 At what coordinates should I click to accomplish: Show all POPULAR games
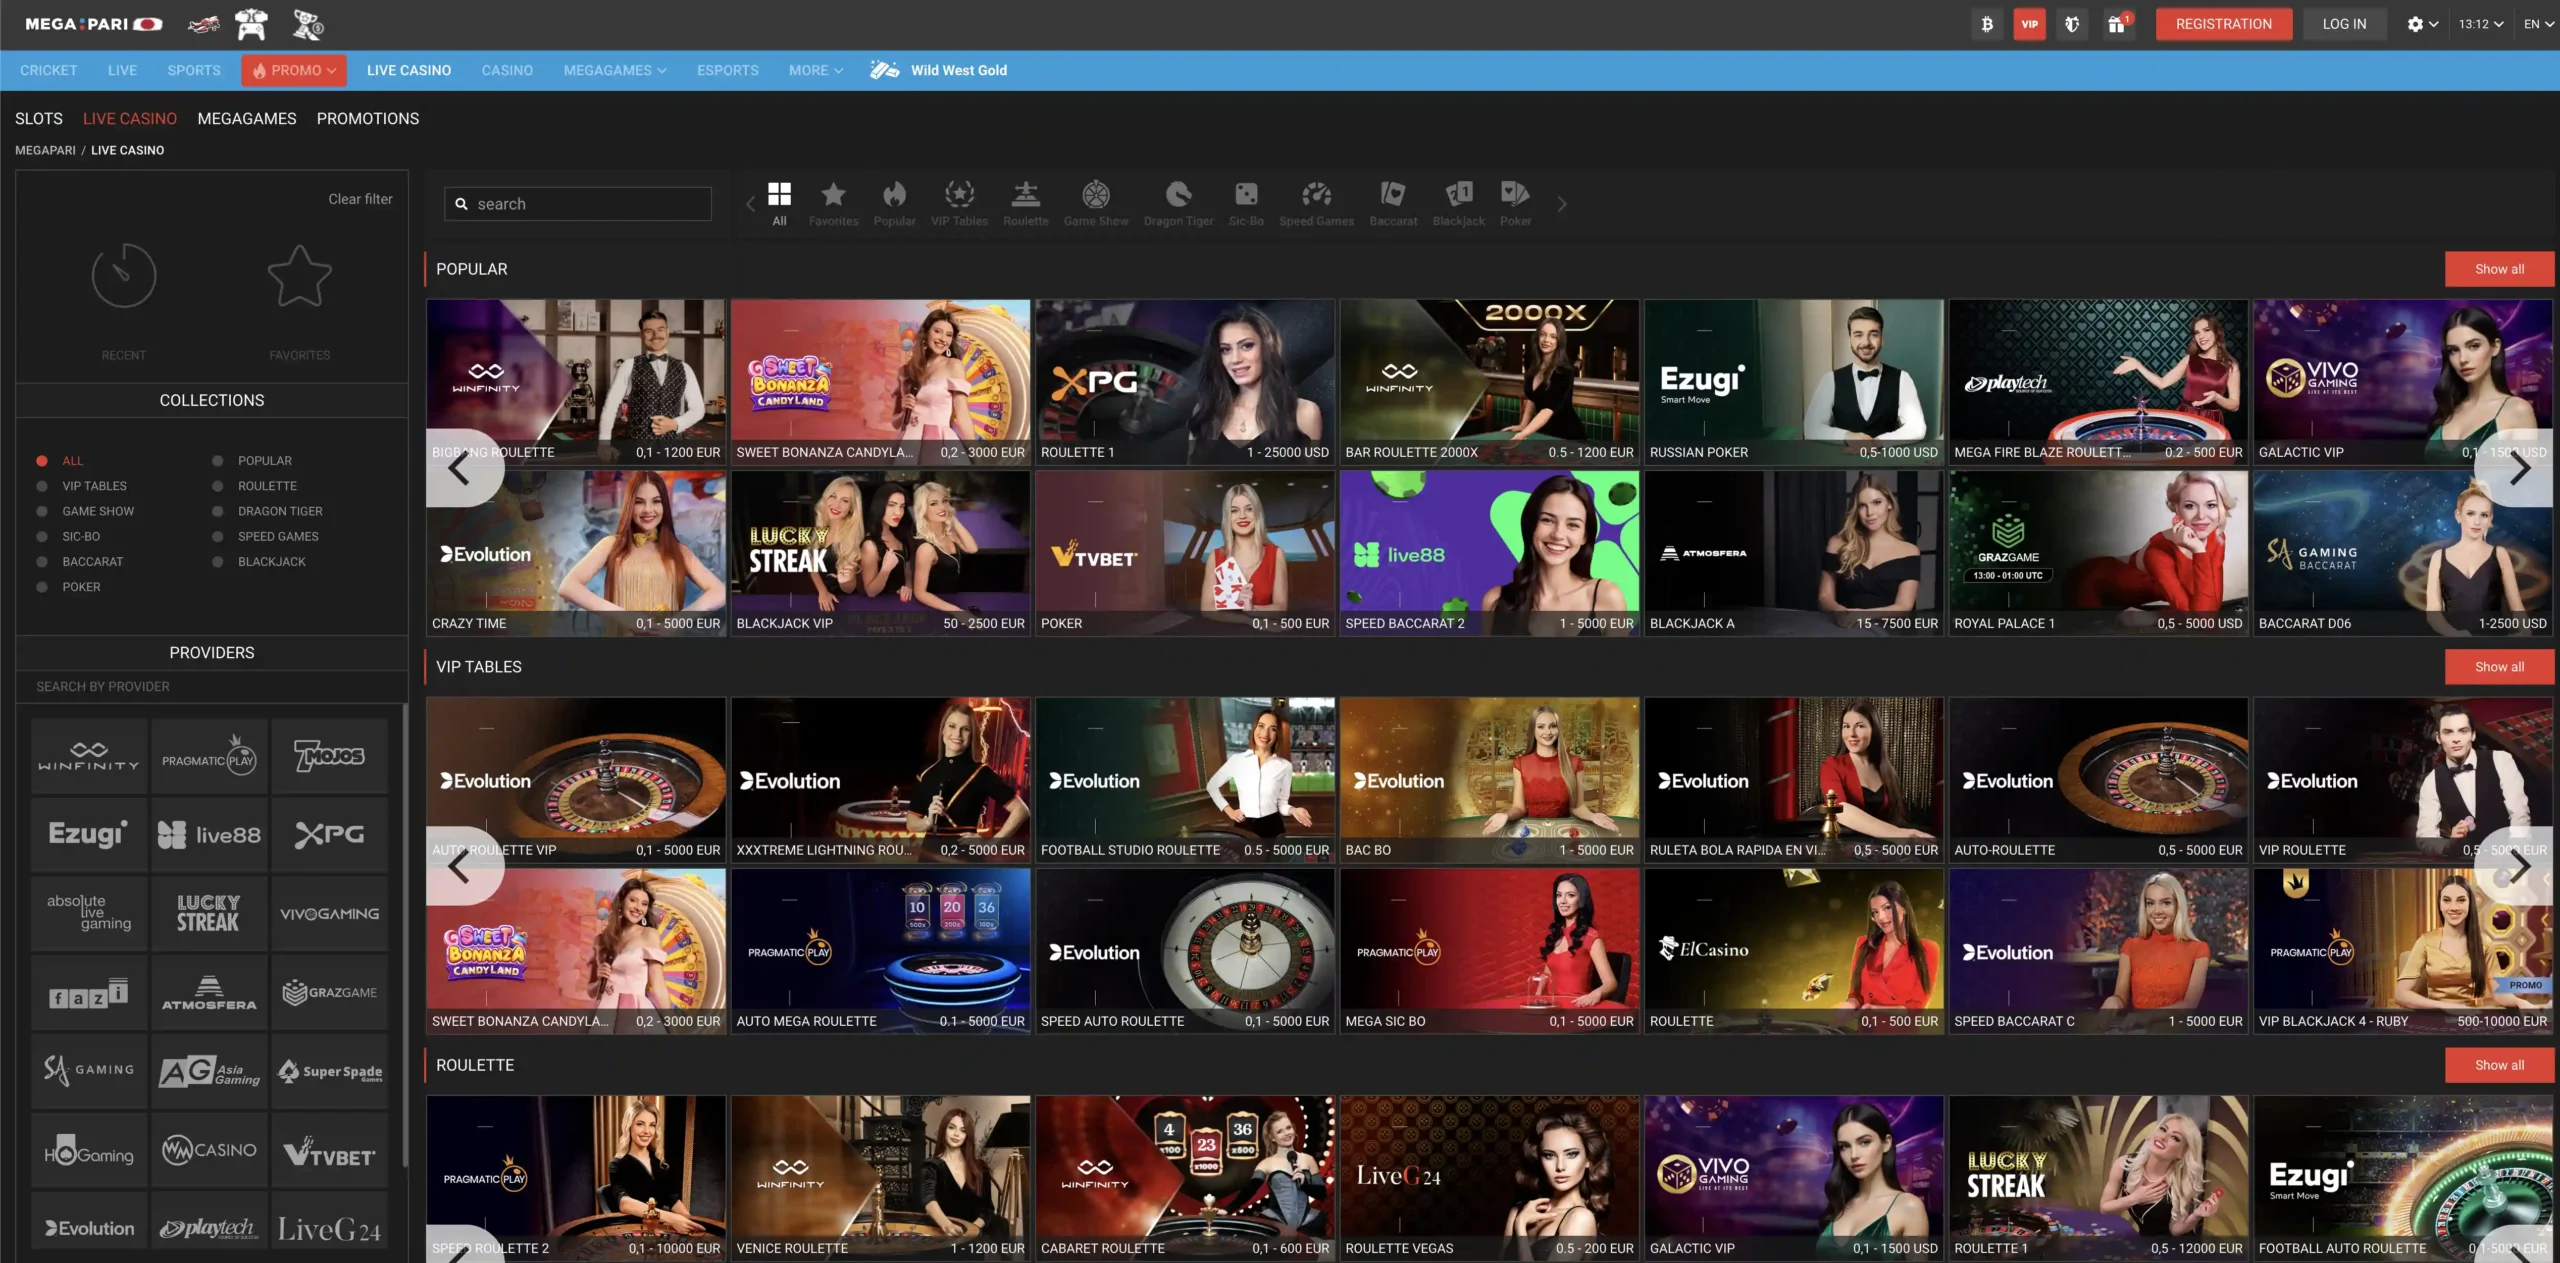[2499, 269]
